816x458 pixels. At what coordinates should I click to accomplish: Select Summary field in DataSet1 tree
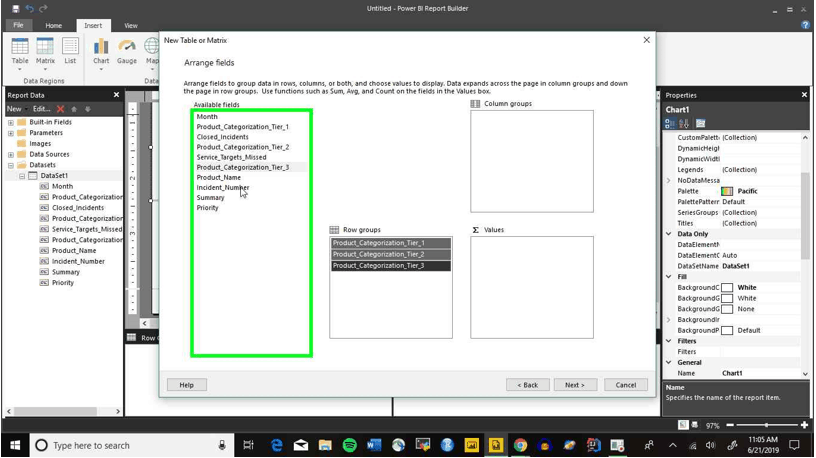pyautogui.click(x=66, y=272)
